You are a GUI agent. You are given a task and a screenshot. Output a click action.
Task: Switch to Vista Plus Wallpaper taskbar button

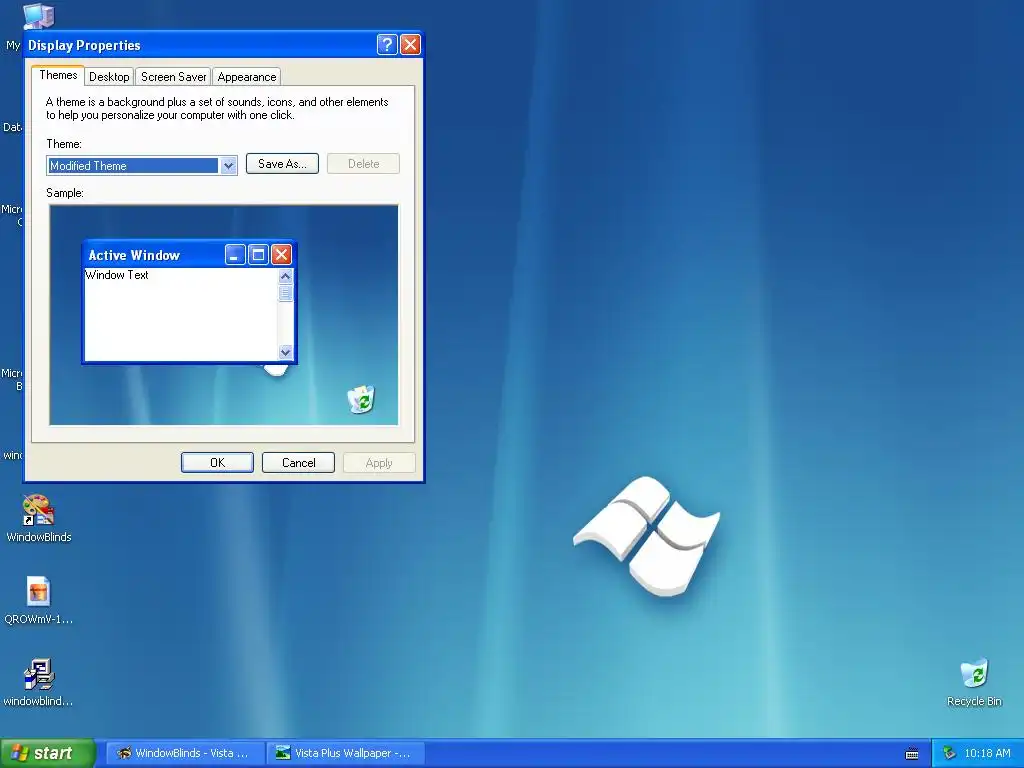[345, 753]
